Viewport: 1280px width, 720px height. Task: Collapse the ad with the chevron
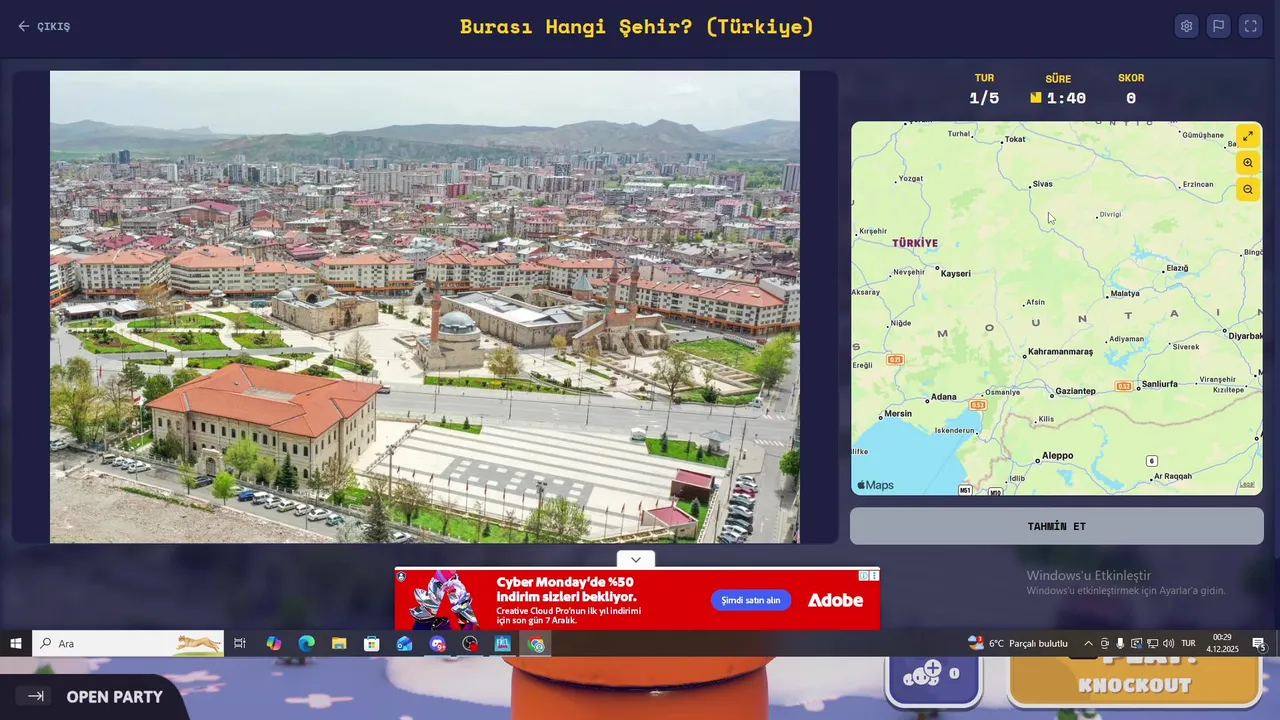click(635, 559)
